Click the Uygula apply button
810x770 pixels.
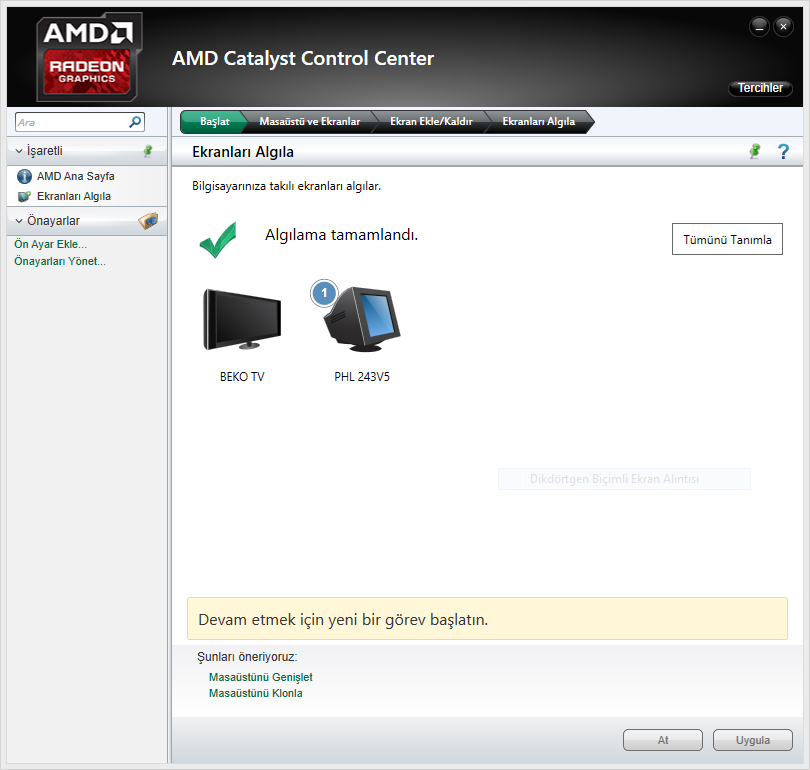[x=753, y=740]
